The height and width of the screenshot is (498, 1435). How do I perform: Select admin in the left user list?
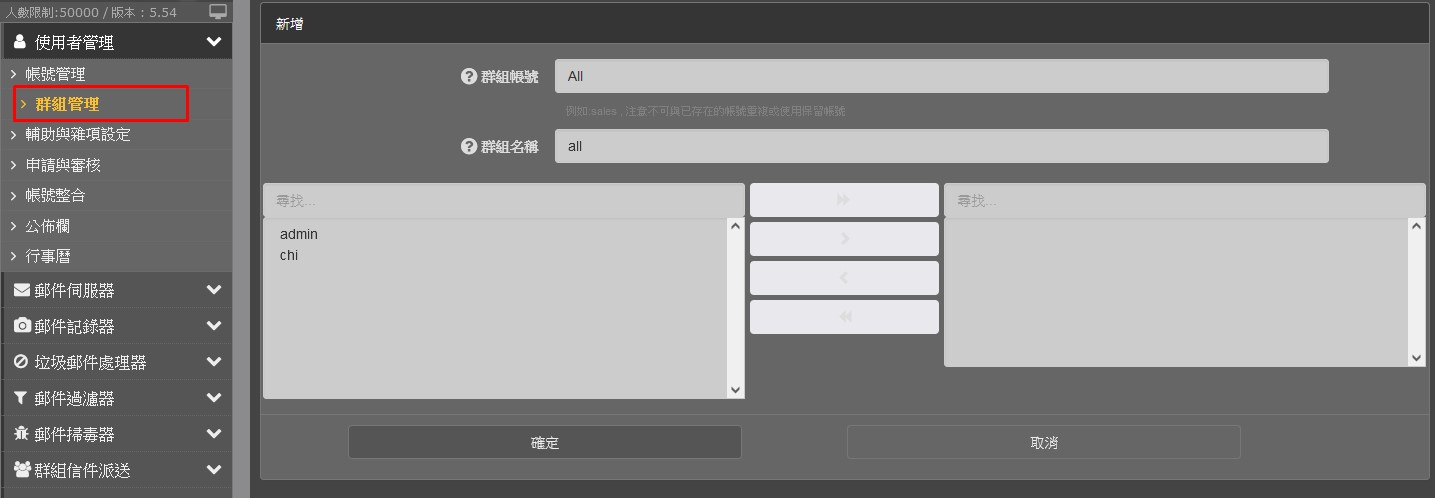pyautogui.click(x=299, y=234)
